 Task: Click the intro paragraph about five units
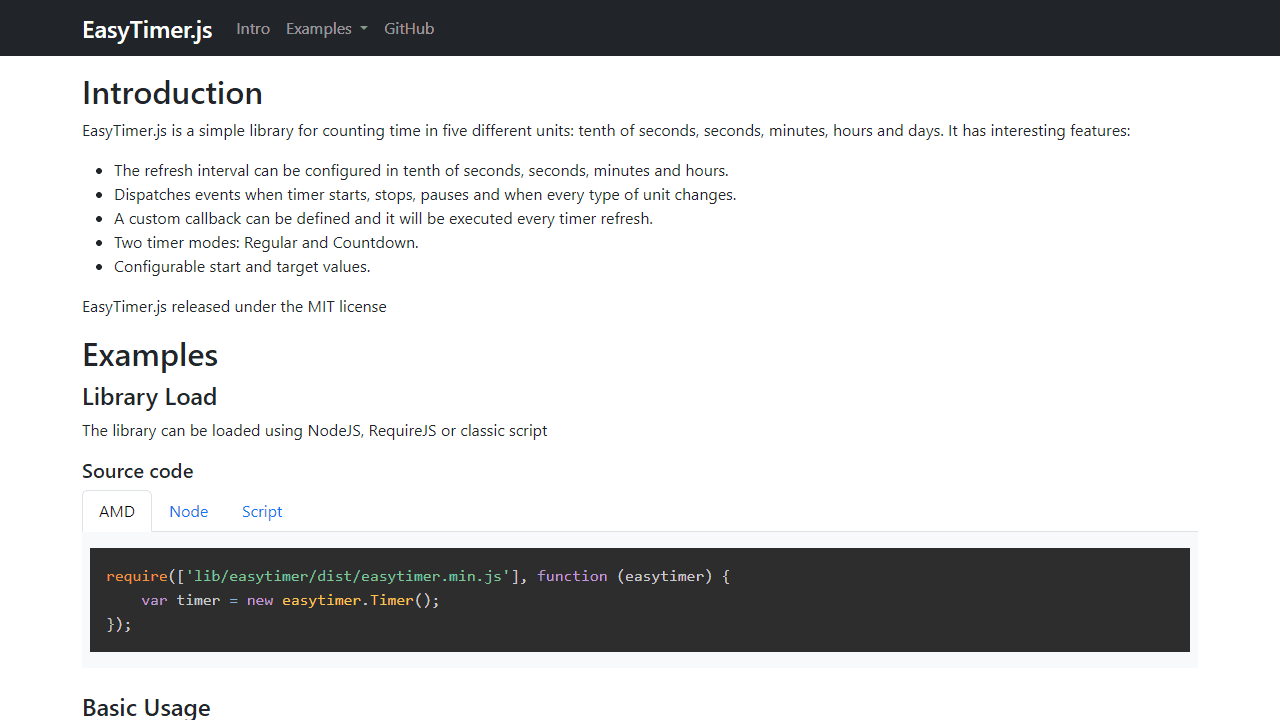606,131
